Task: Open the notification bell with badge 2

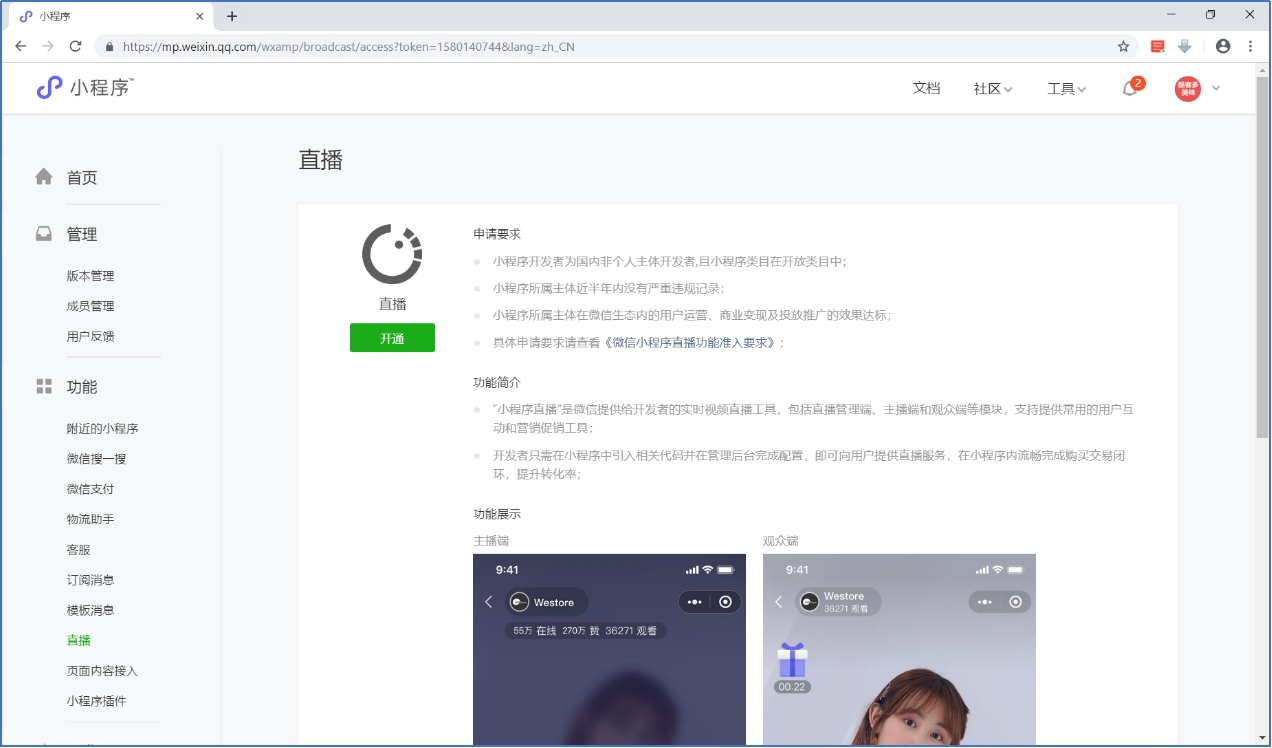Action: pyautogui.click(x=1130, y=88)
